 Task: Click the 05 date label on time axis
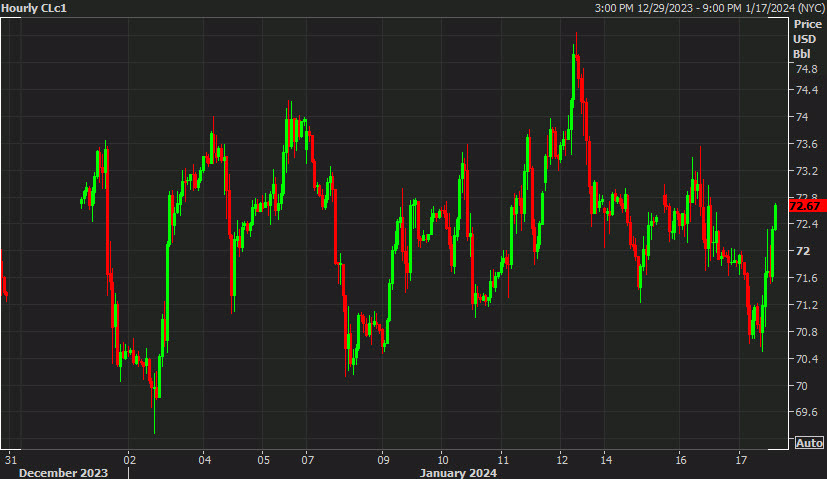(263, 460)
